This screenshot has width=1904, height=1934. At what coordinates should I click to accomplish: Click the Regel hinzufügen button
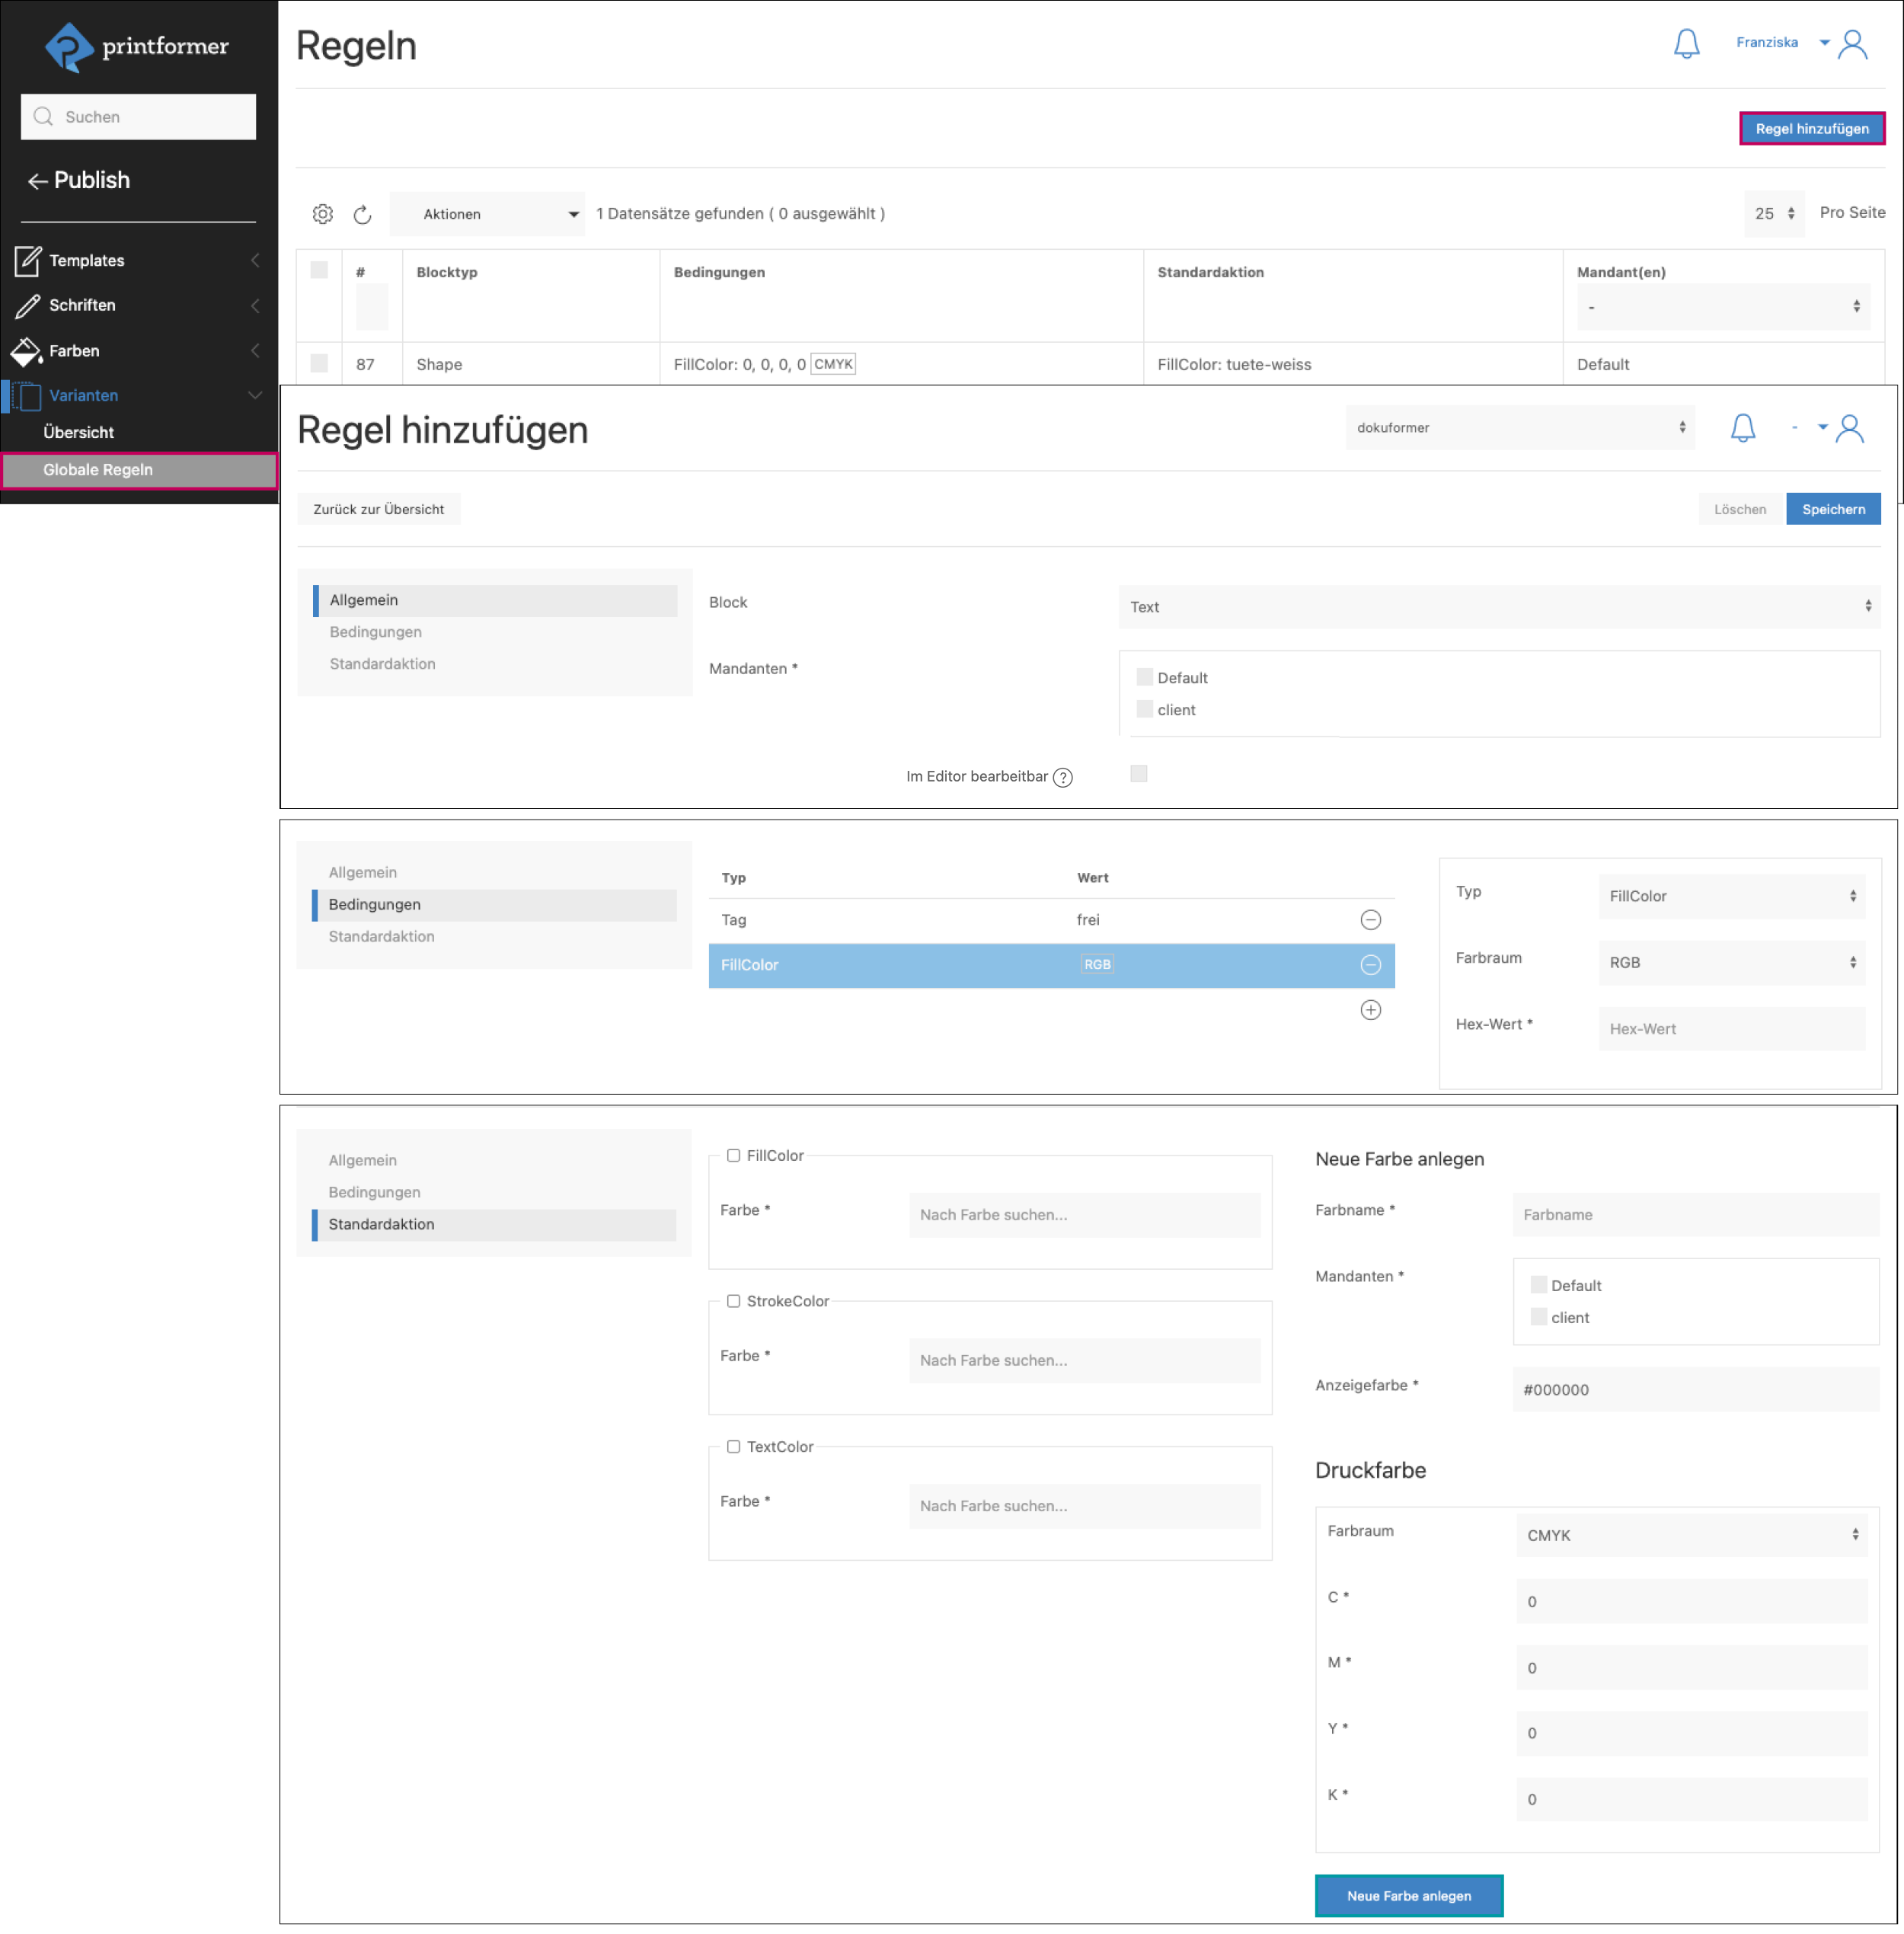coord(1811,129)
